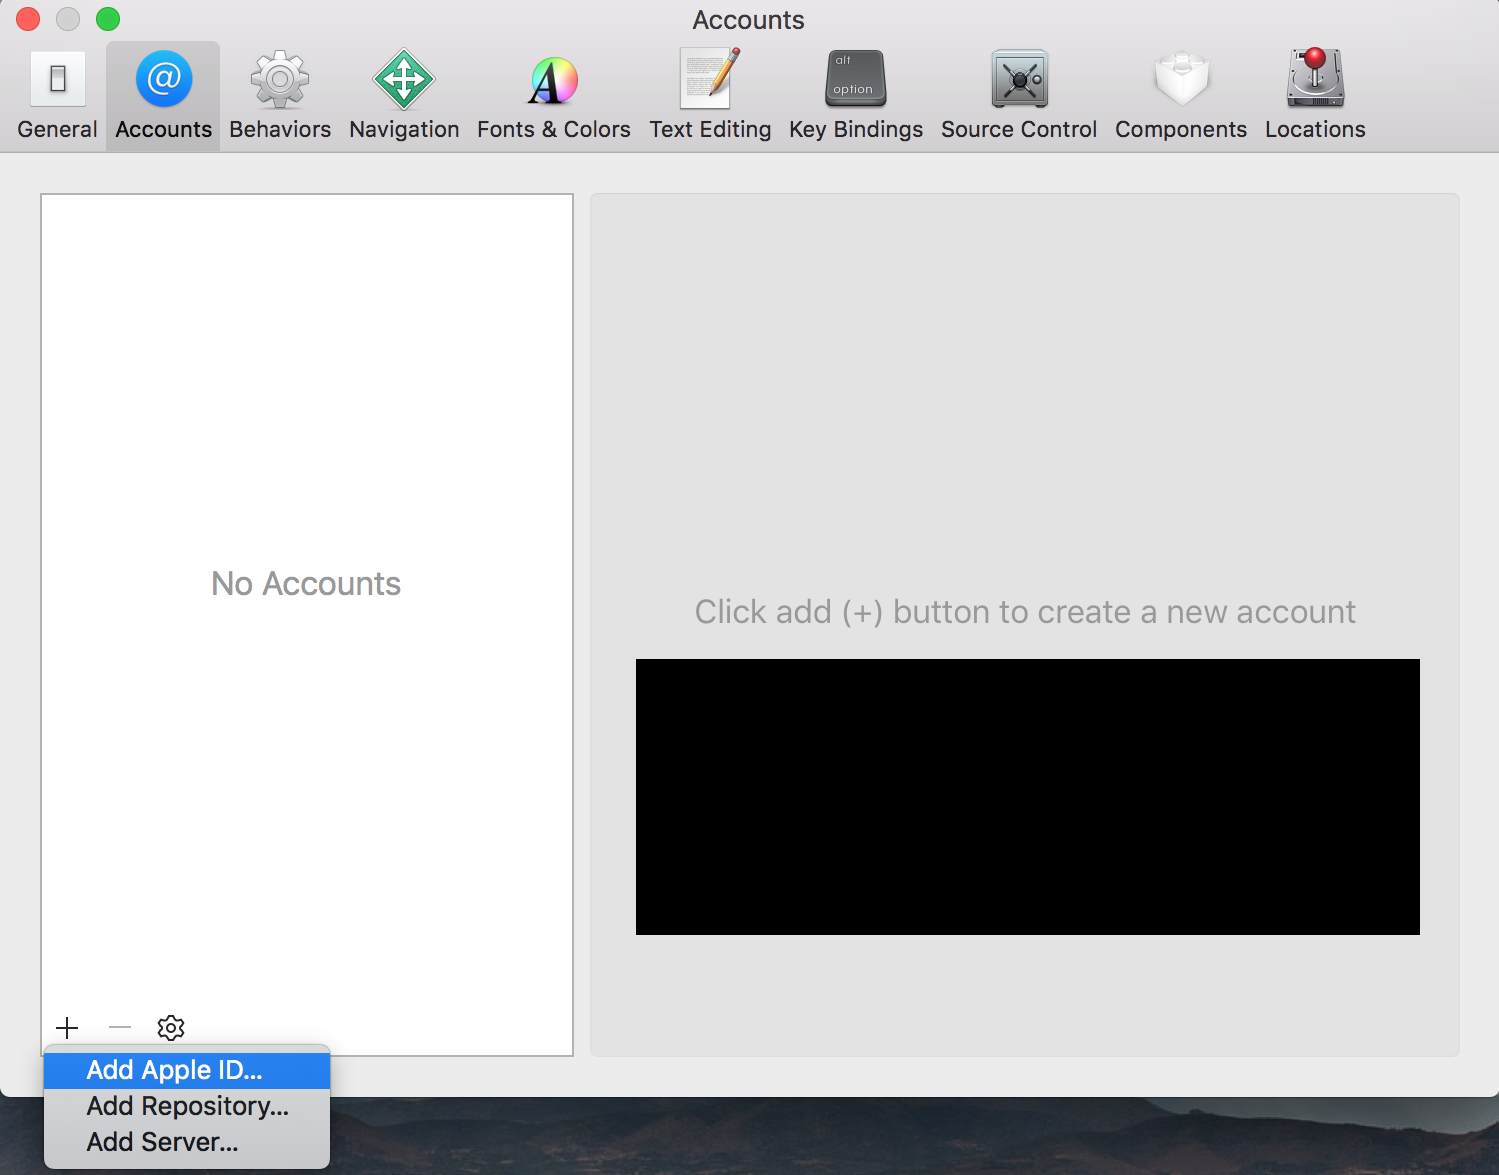Screen dimensions: 1499x1175
Task: Click the remove account minus button
Action: click(119, 1027)
